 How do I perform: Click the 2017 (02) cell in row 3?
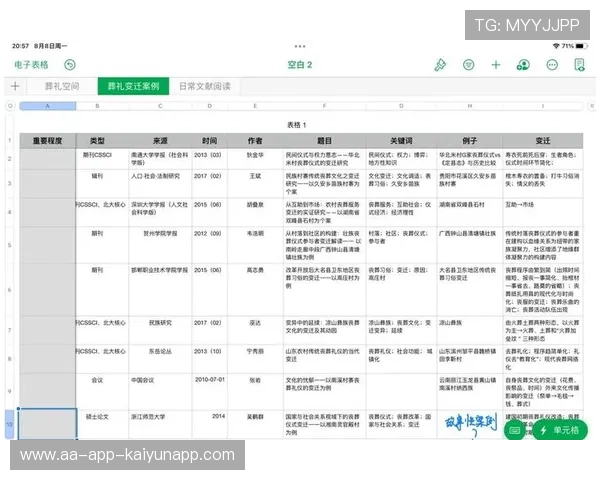pos(209,184)
